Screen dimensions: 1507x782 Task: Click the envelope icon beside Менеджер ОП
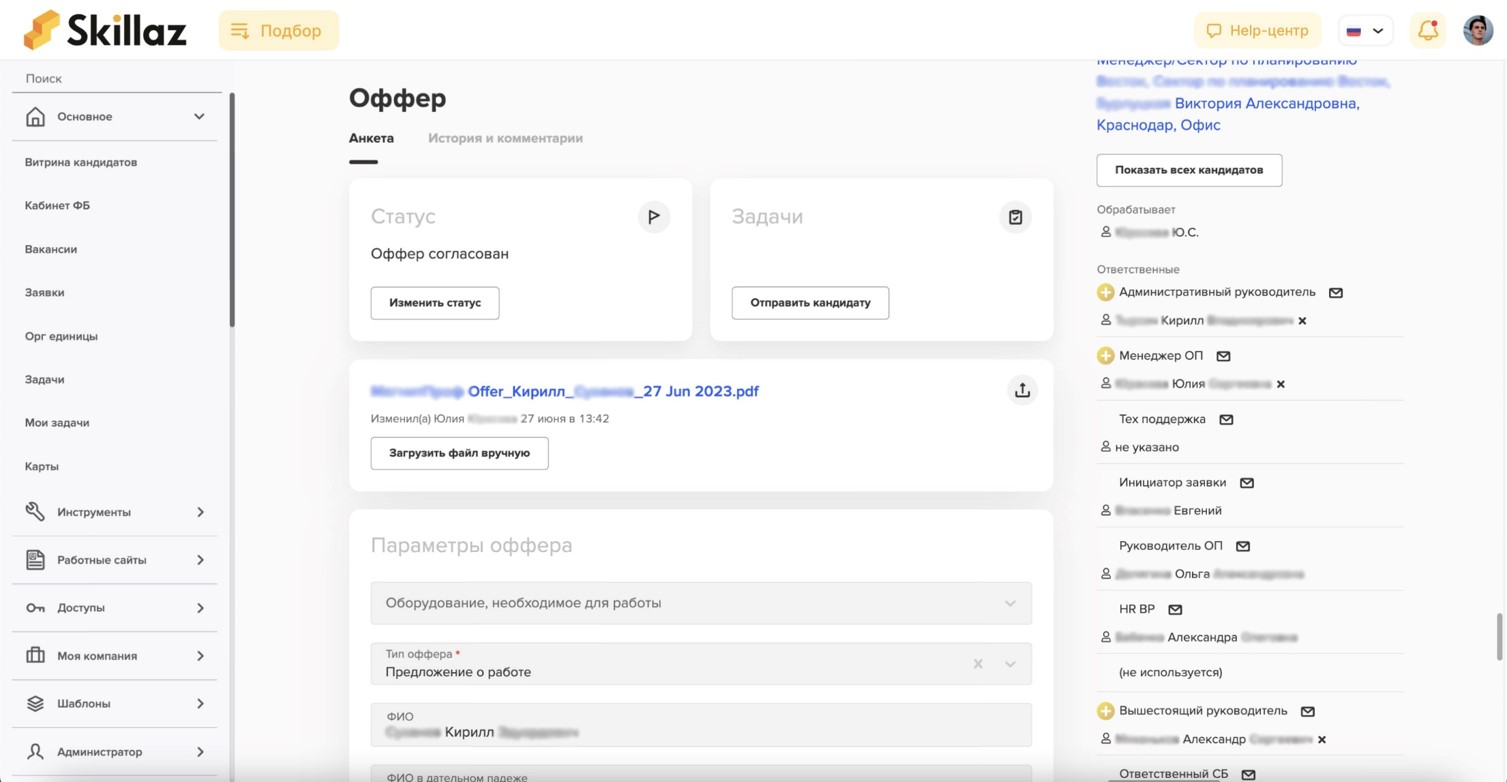coord(1224,355)
